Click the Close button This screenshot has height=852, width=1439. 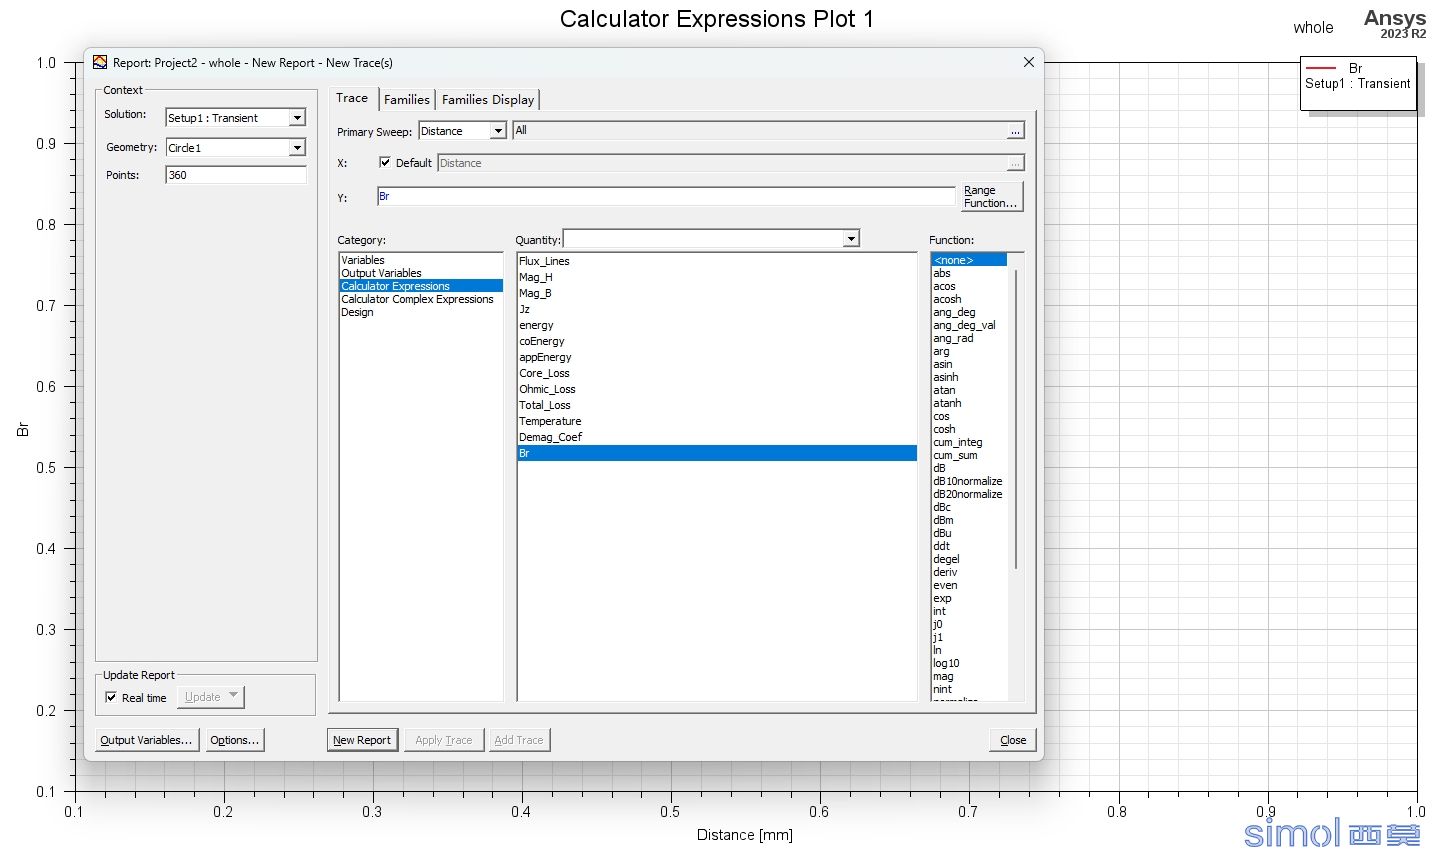pyautogui.click(x=1013, y=740)
